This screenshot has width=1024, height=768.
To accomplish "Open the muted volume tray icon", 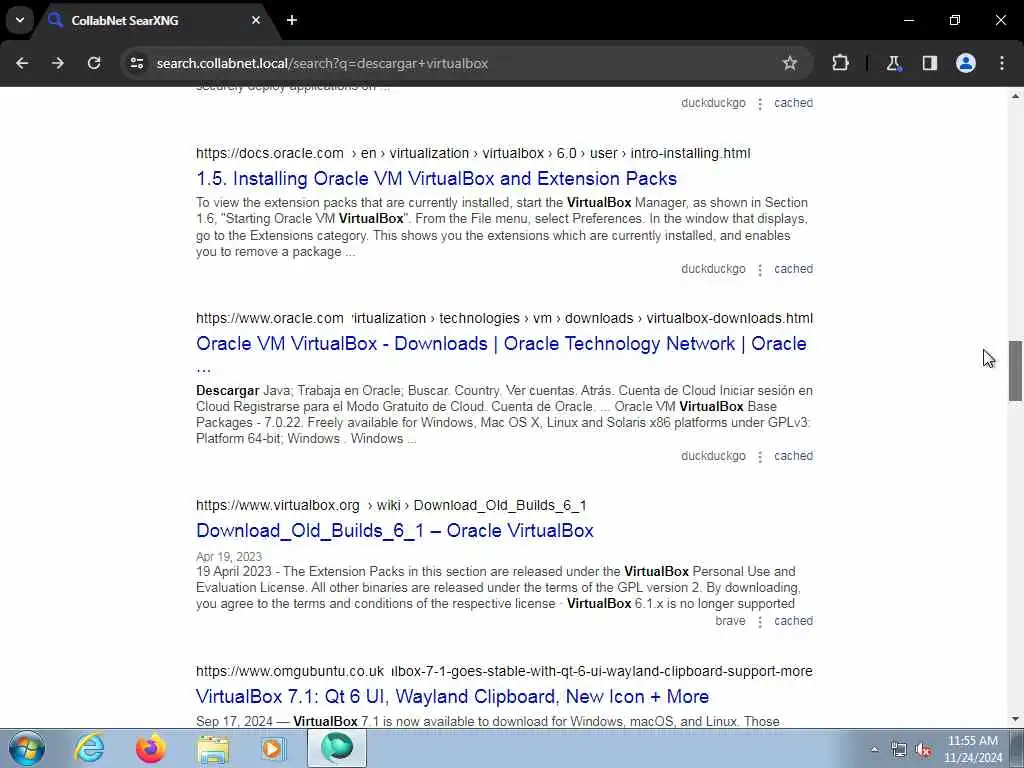I will click(923, 750).
